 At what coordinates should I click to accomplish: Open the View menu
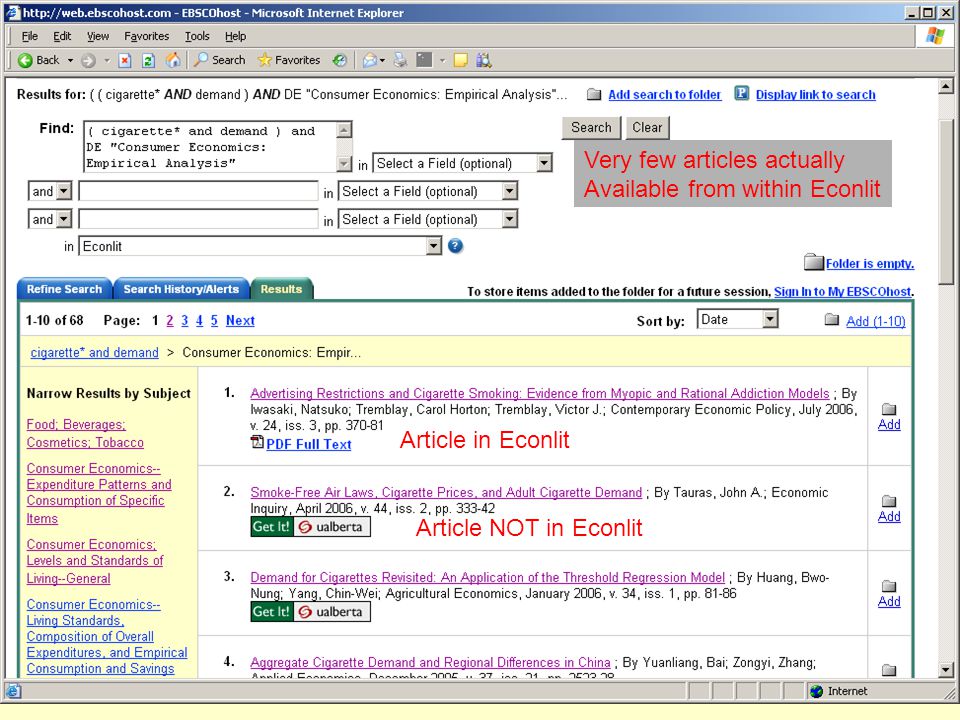click(x=98, y=36)
